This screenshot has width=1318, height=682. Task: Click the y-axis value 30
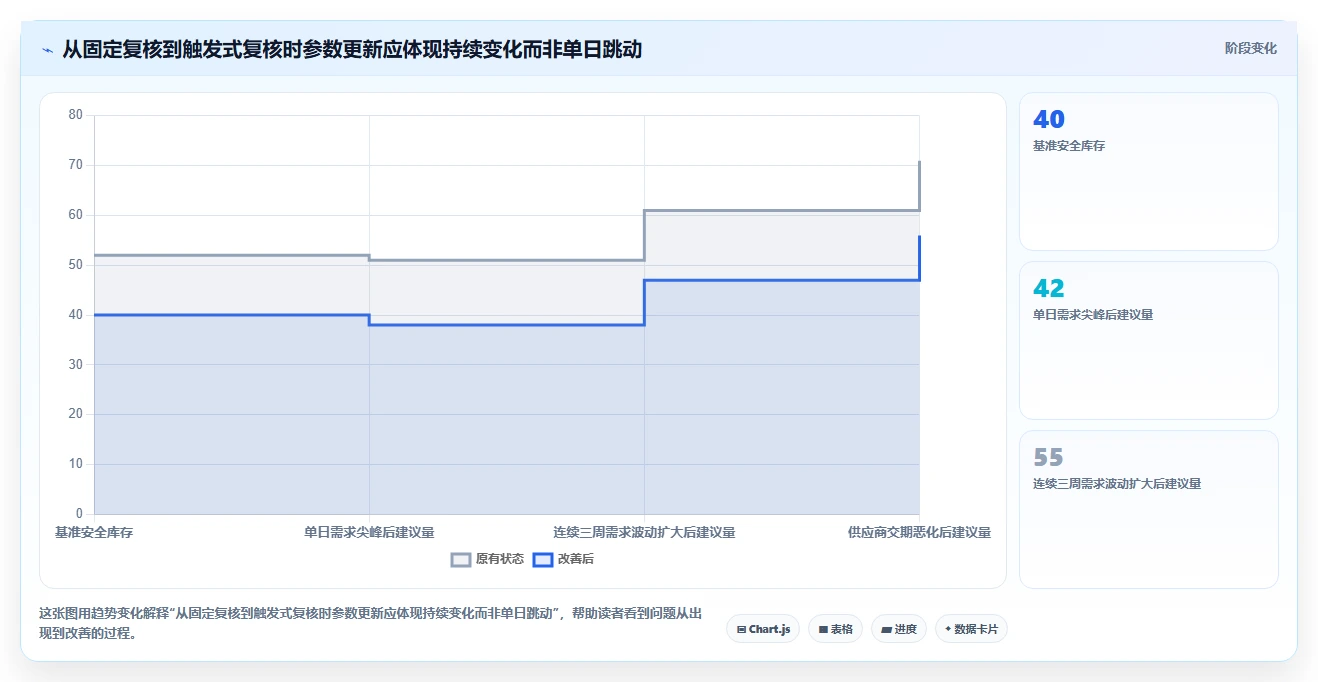pyautogui.click(x=76, y=365)
